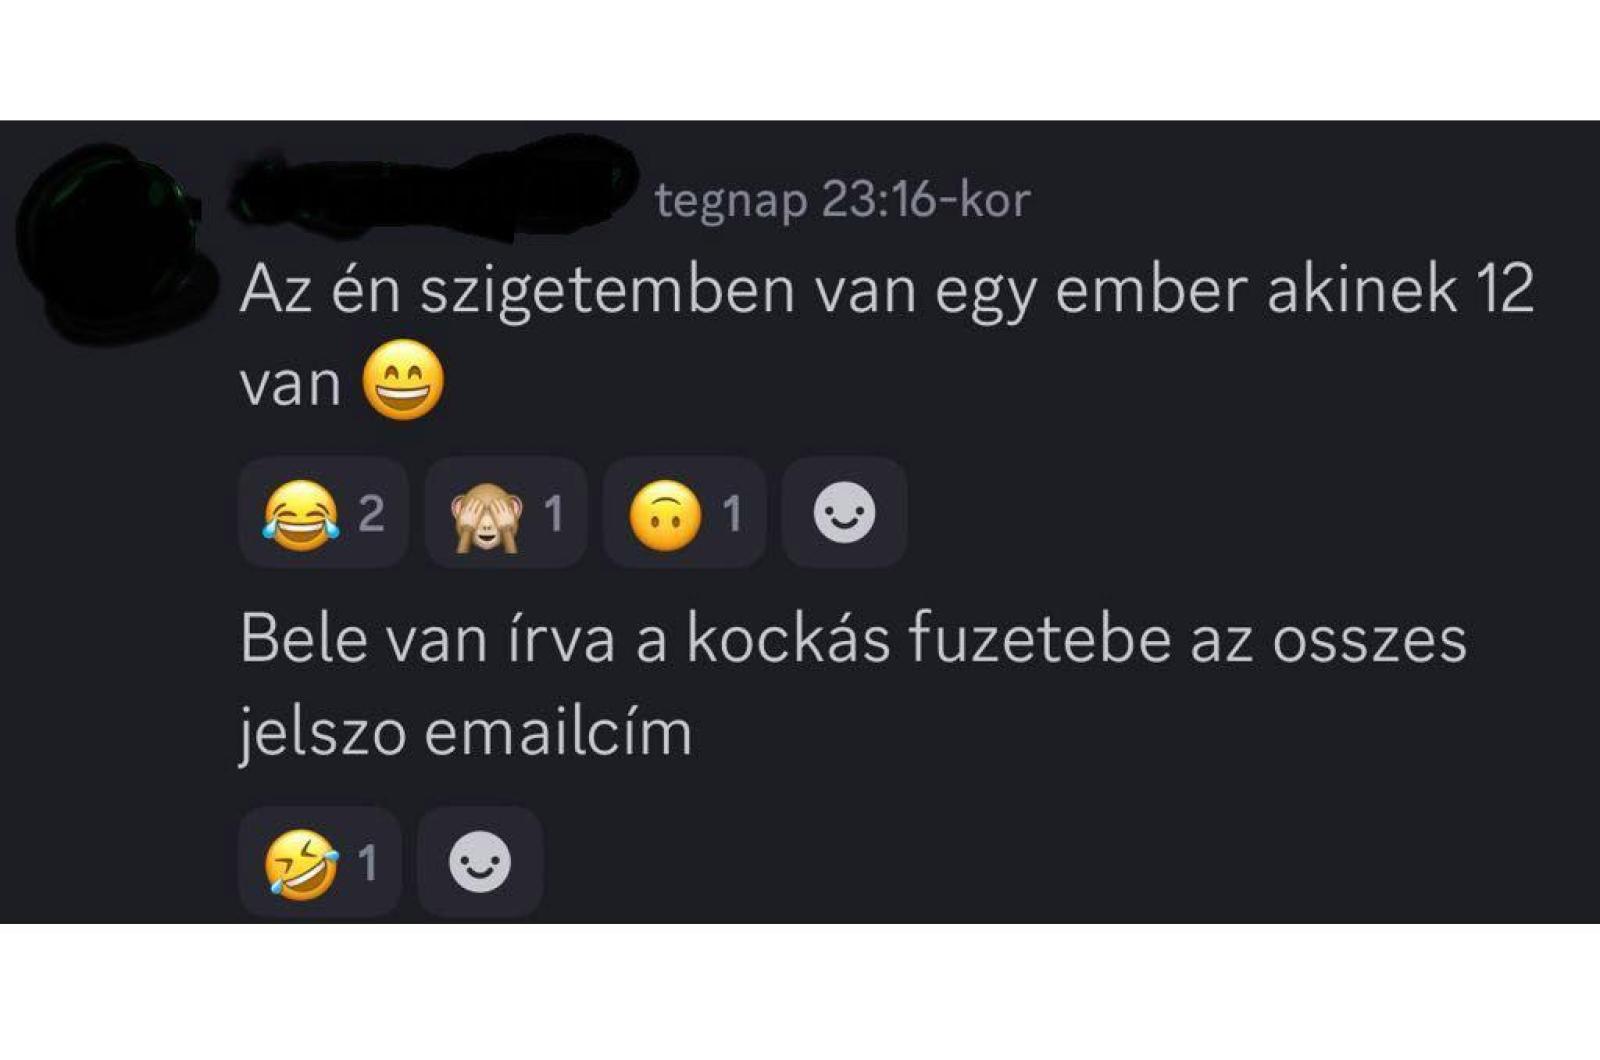The height and width of the screenshot is (1060, 1600).
Task: Open add-reaction smiley beside upside-down reaction
Action: [x=844, y=513]
